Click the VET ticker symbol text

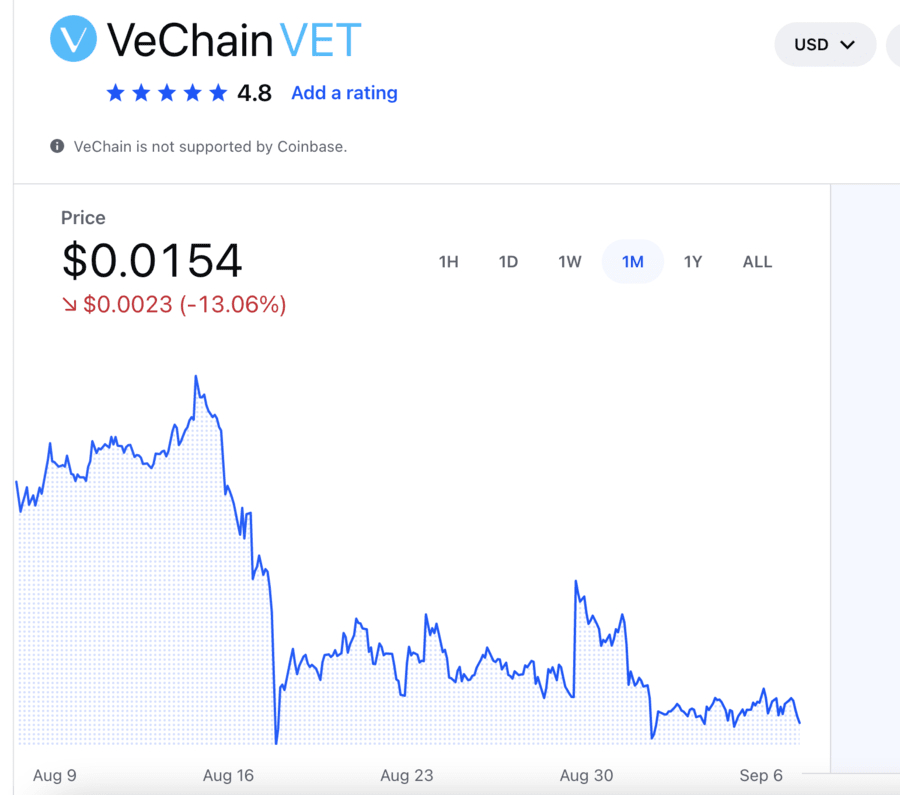click(321, 40)
